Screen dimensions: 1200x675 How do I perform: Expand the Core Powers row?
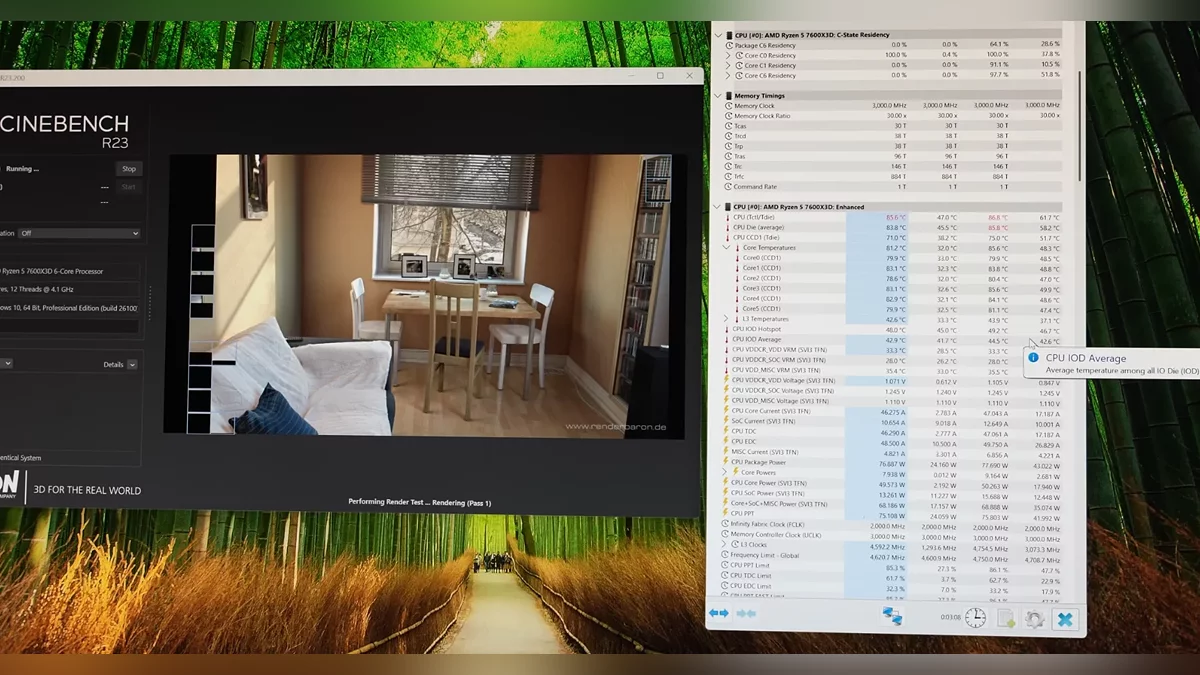[x=727, y=472]
